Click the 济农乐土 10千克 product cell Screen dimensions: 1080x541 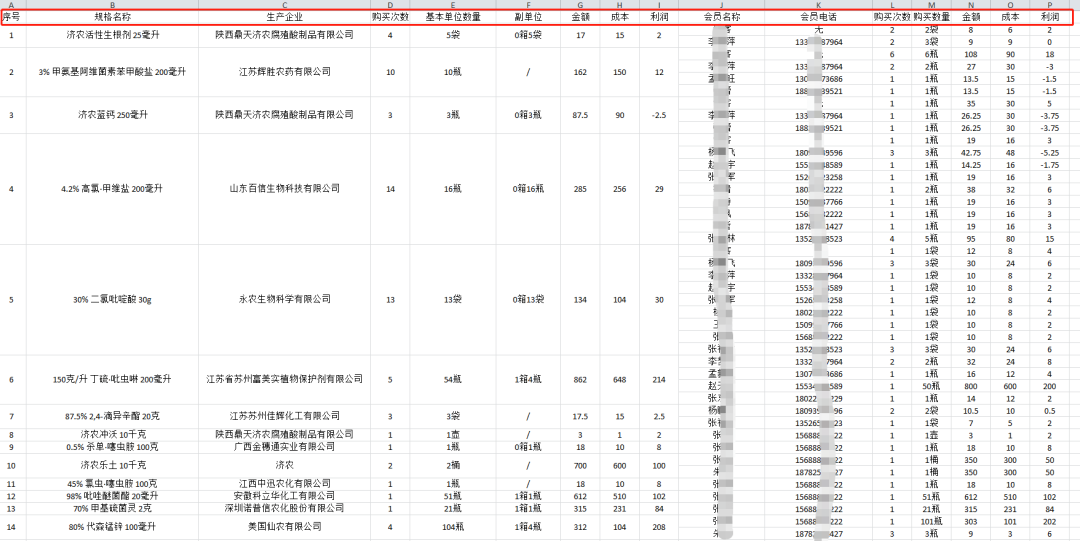pyautogui.click(x=112, y=465)
